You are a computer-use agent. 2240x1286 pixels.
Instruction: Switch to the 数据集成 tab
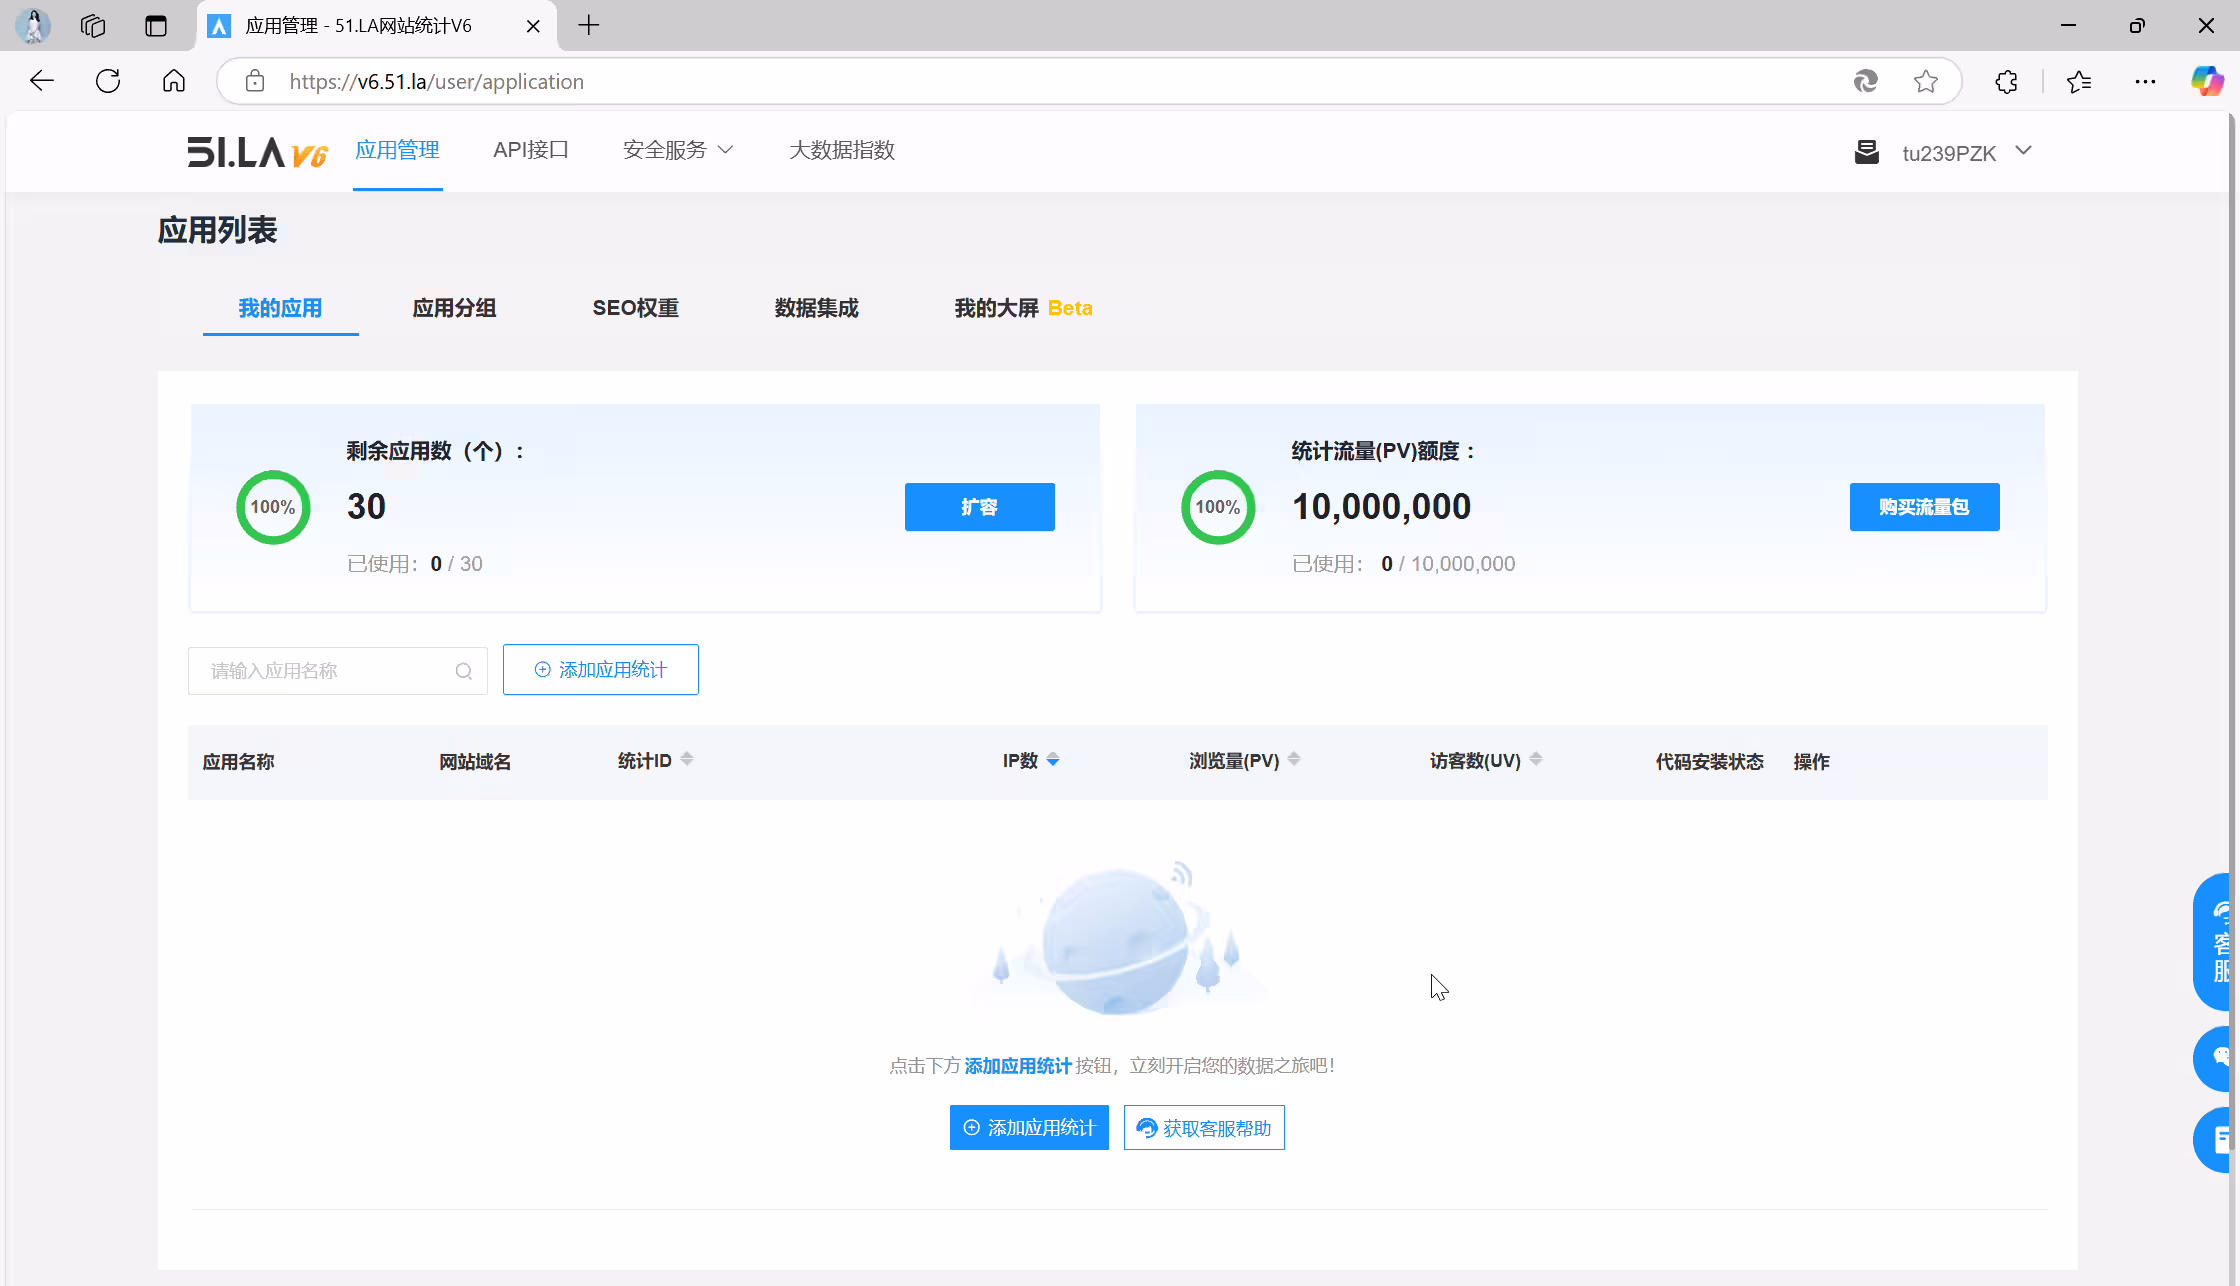point(817,308)
